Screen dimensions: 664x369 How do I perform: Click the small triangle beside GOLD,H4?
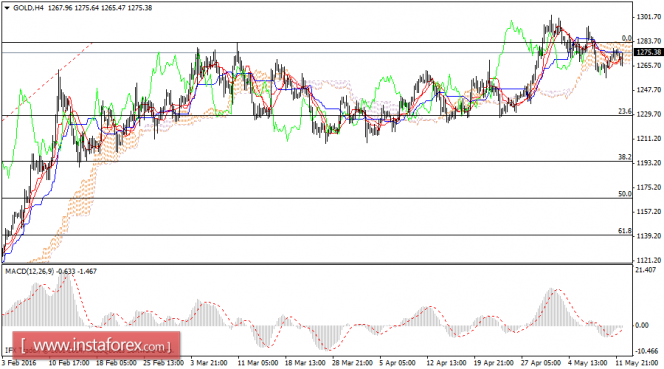[x=7, y=8]
